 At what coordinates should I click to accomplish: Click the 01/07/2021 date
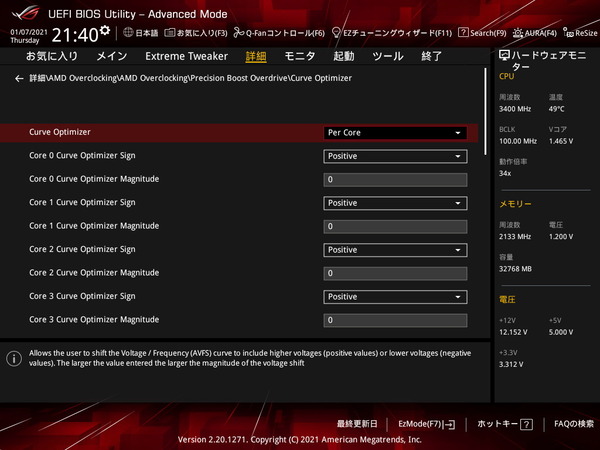coord(29,32)
